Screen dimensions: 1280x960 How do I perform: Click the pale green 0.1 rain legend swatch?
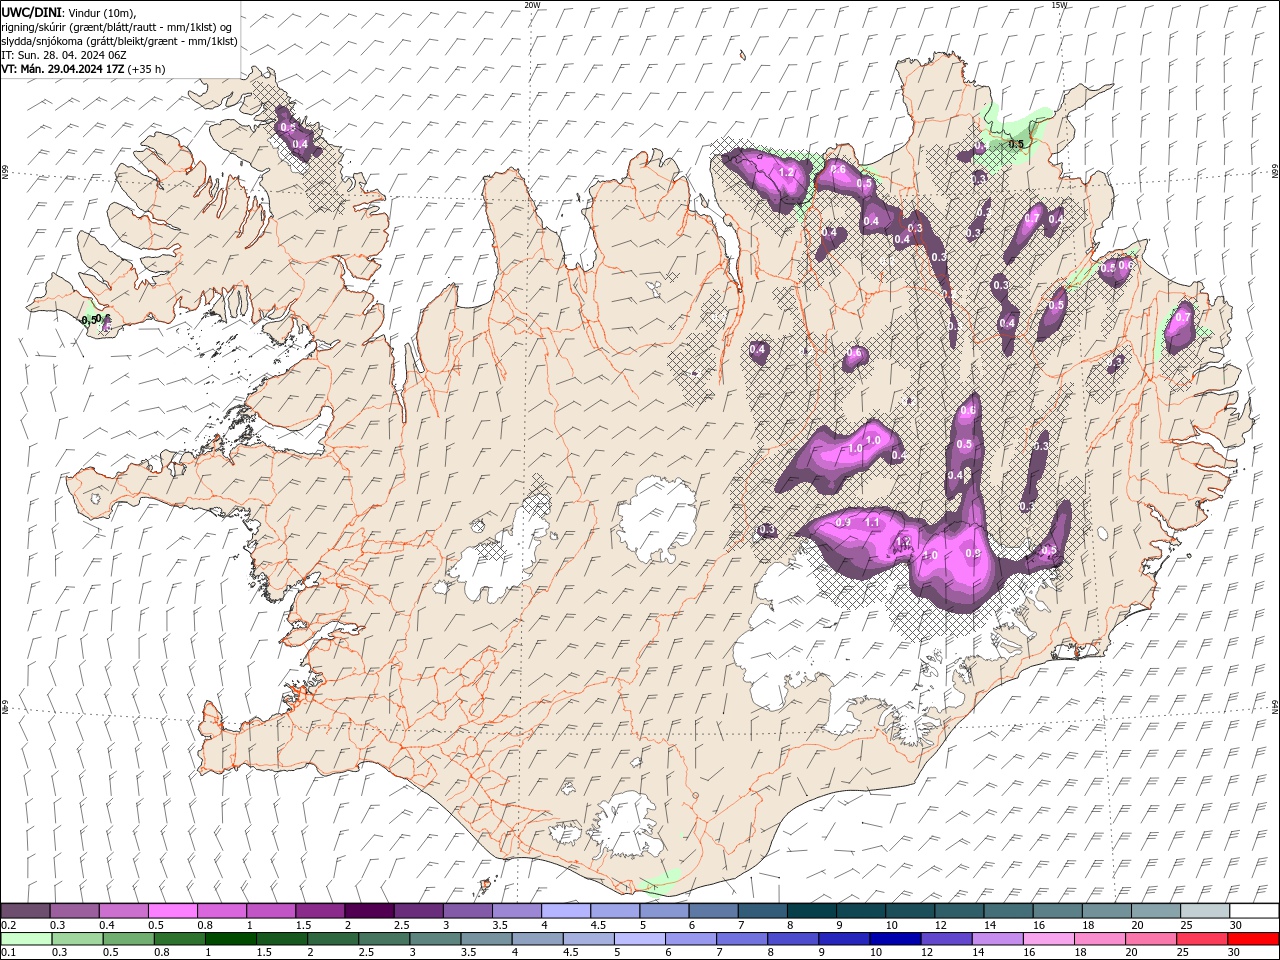tap(26, 939)
